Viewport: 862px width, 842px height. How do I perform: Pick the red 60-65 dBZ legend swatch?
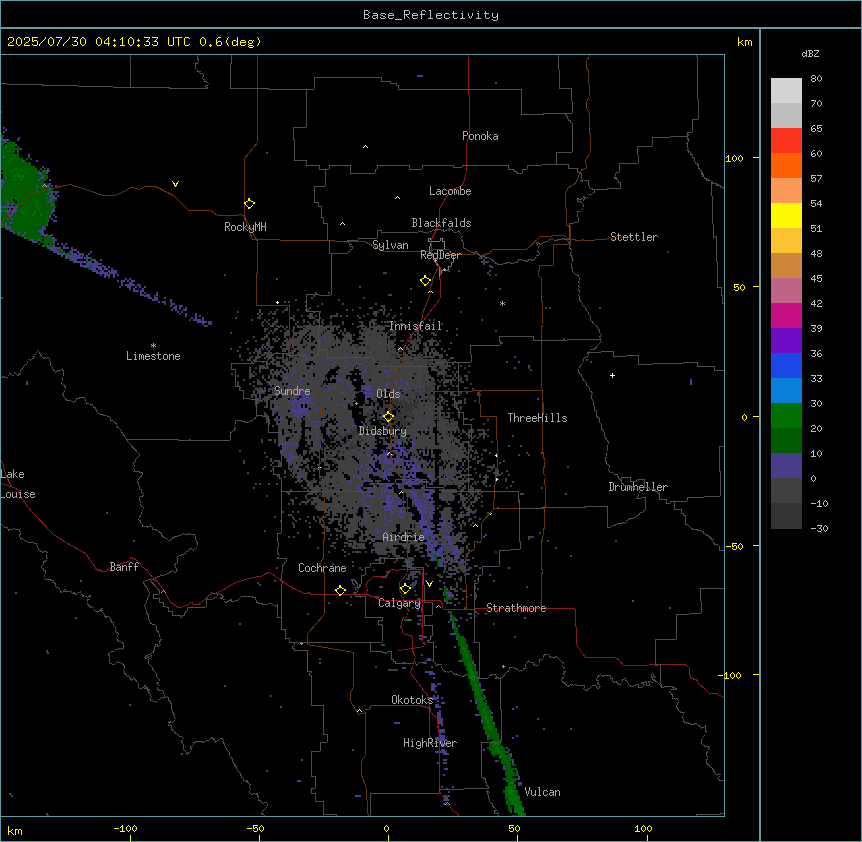[x=786, y=141]
